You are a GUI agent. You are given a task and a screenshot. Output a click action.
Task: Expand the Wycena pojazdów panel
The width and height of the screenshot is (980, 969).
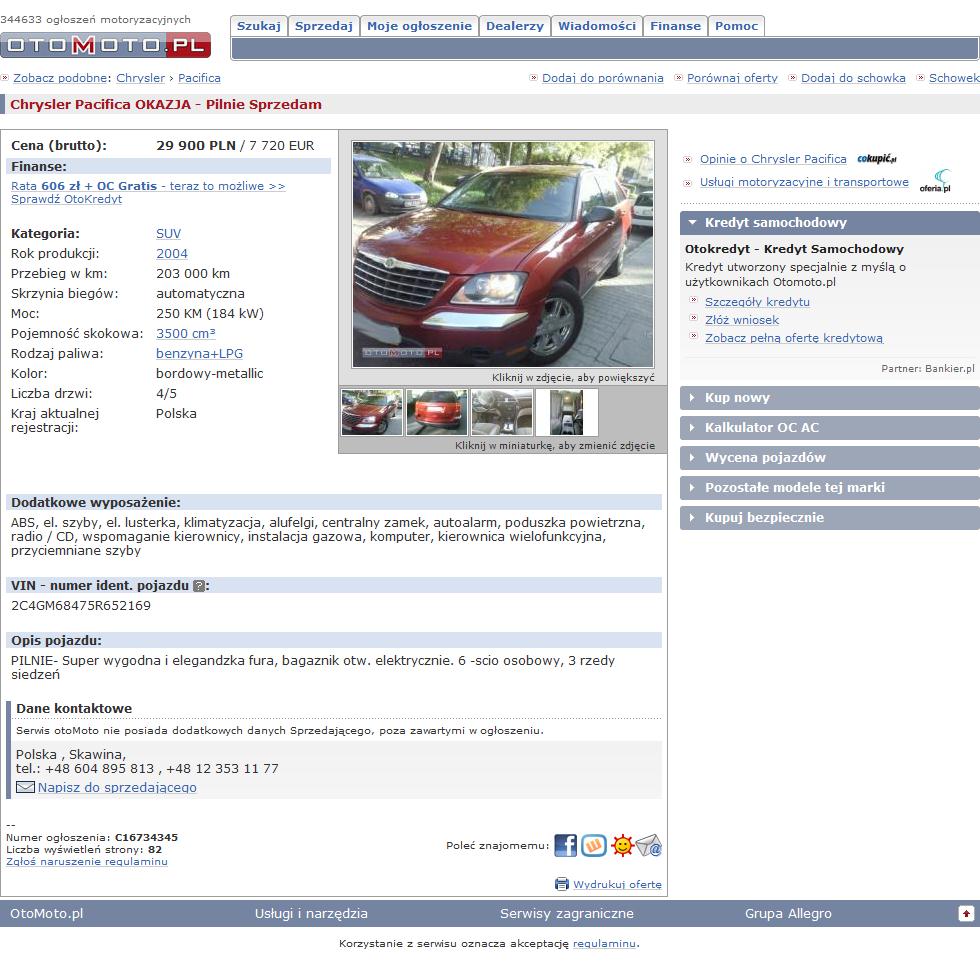point(829,458)
